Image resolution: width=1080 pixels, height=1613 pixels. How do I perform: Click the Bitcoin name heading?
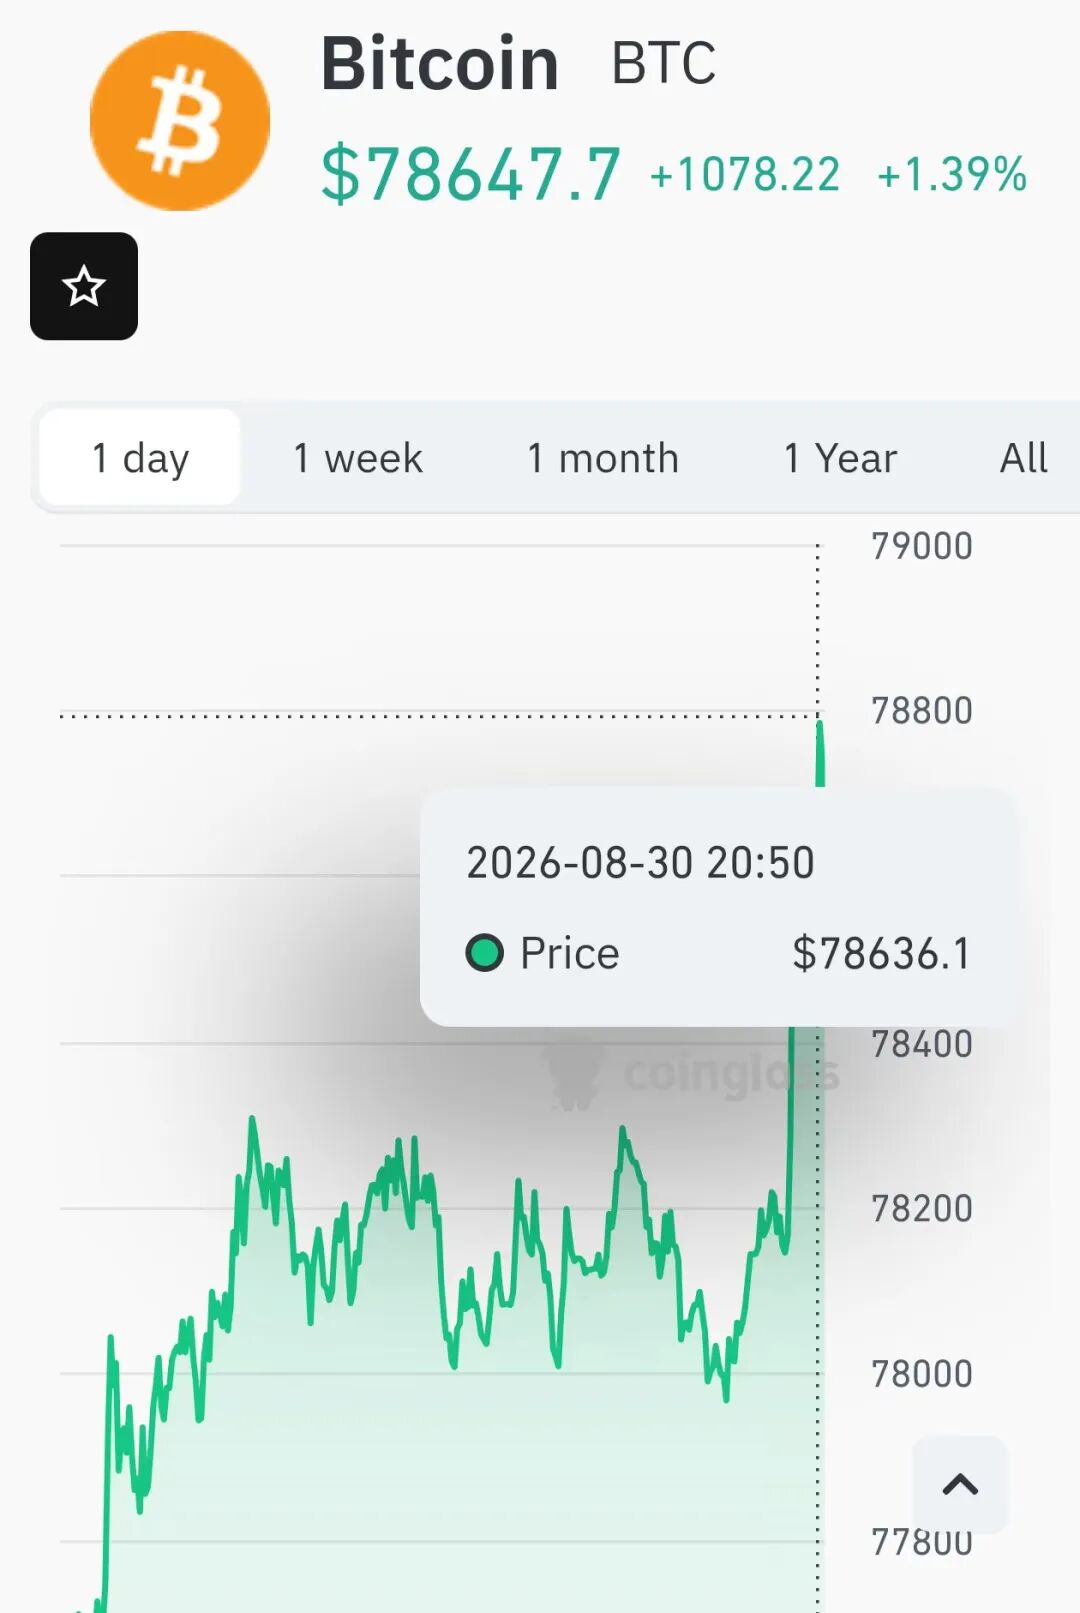(x=440, y=64)
